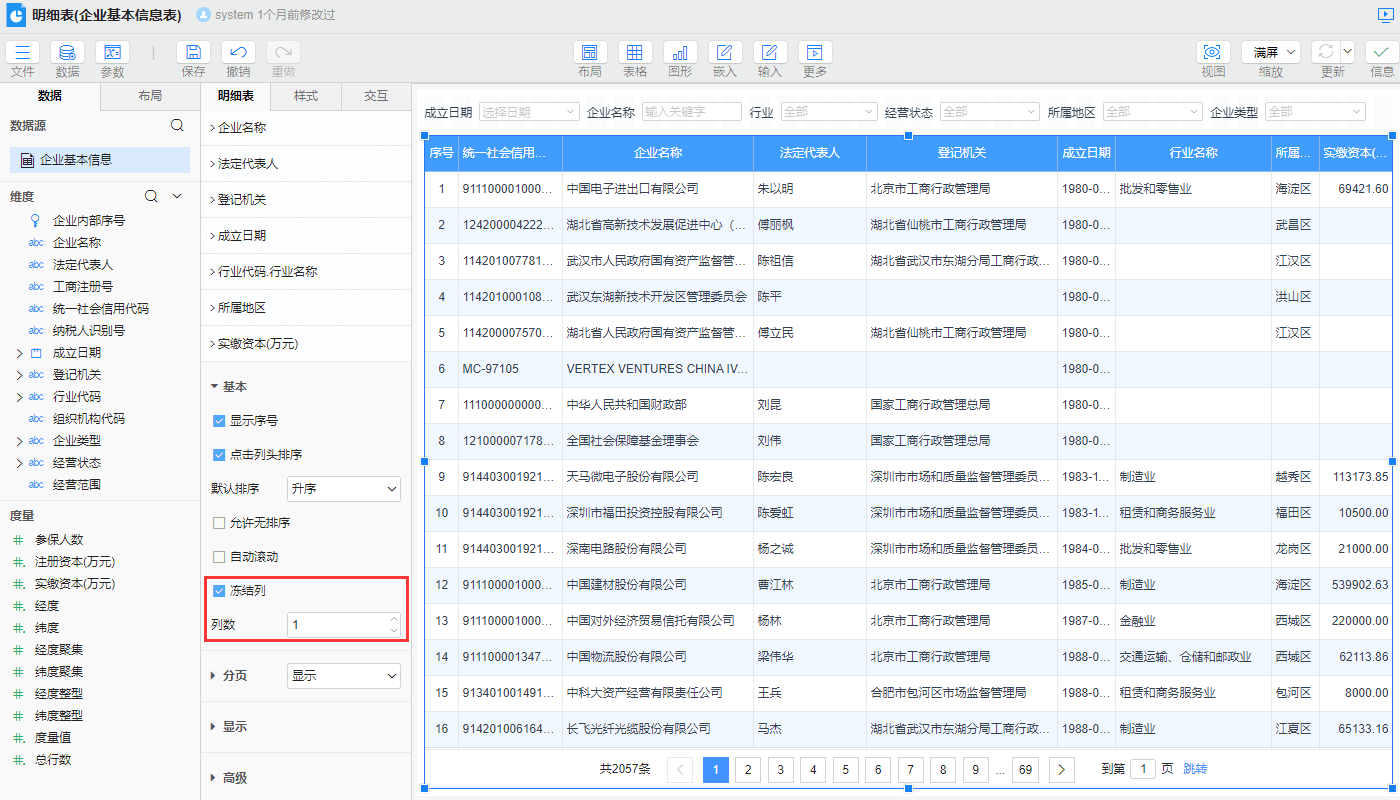Enable the 自动滚动 auto scroll checkbox
Screen dimensions: 1400x800
point(219,557)
